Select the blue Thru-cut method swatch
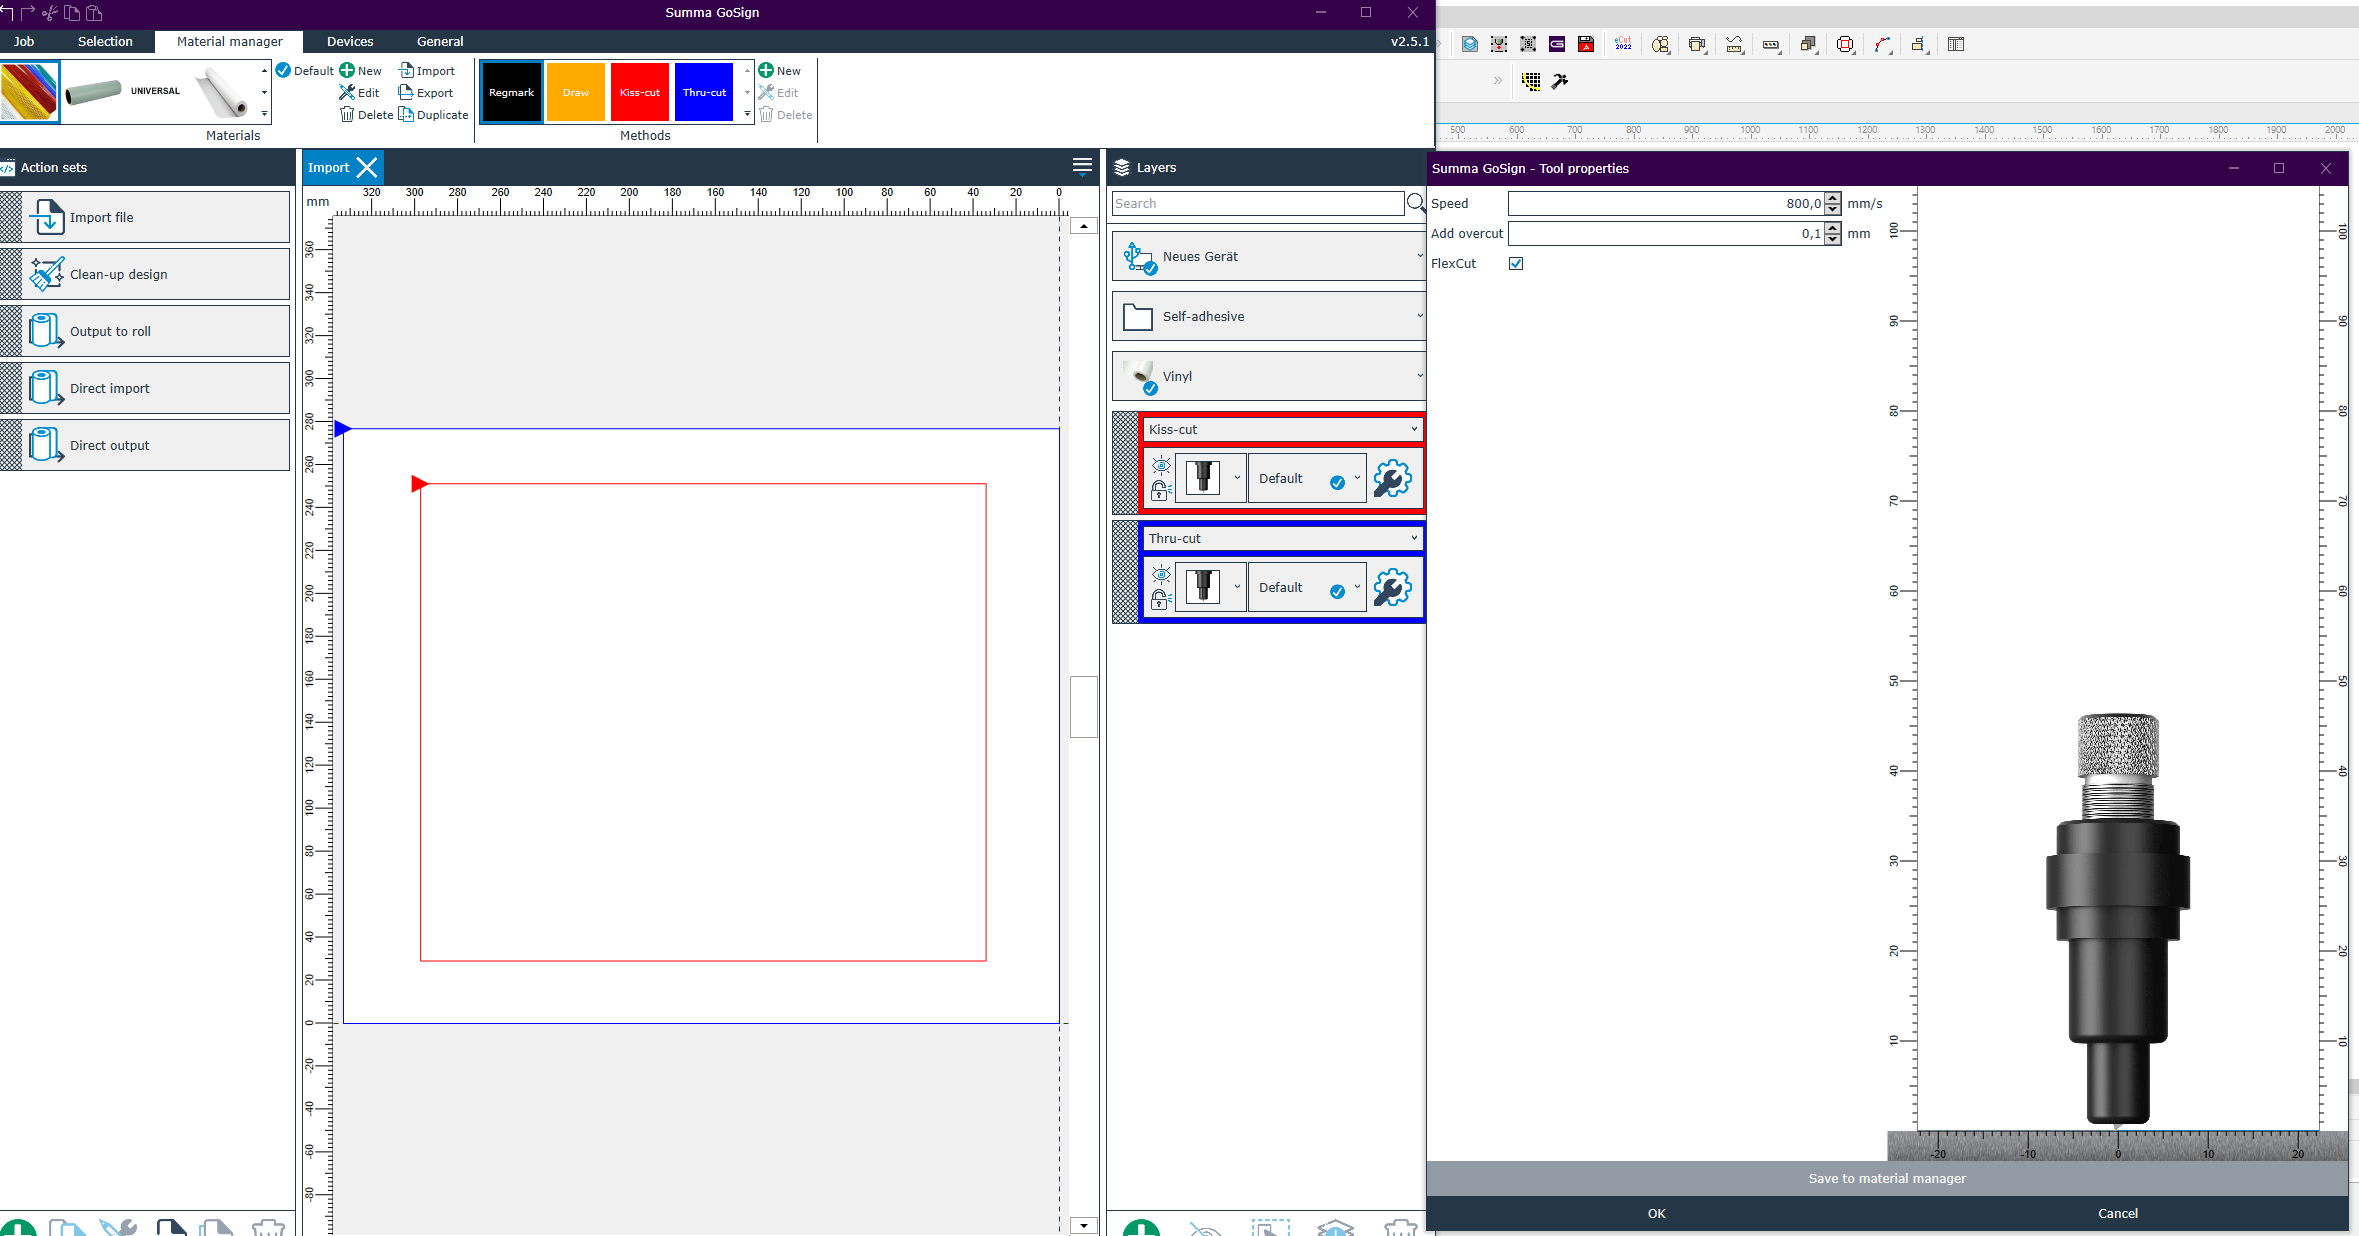This screenshot has height=1236, width=2359. pyautogui.click(x=704, y=92)
